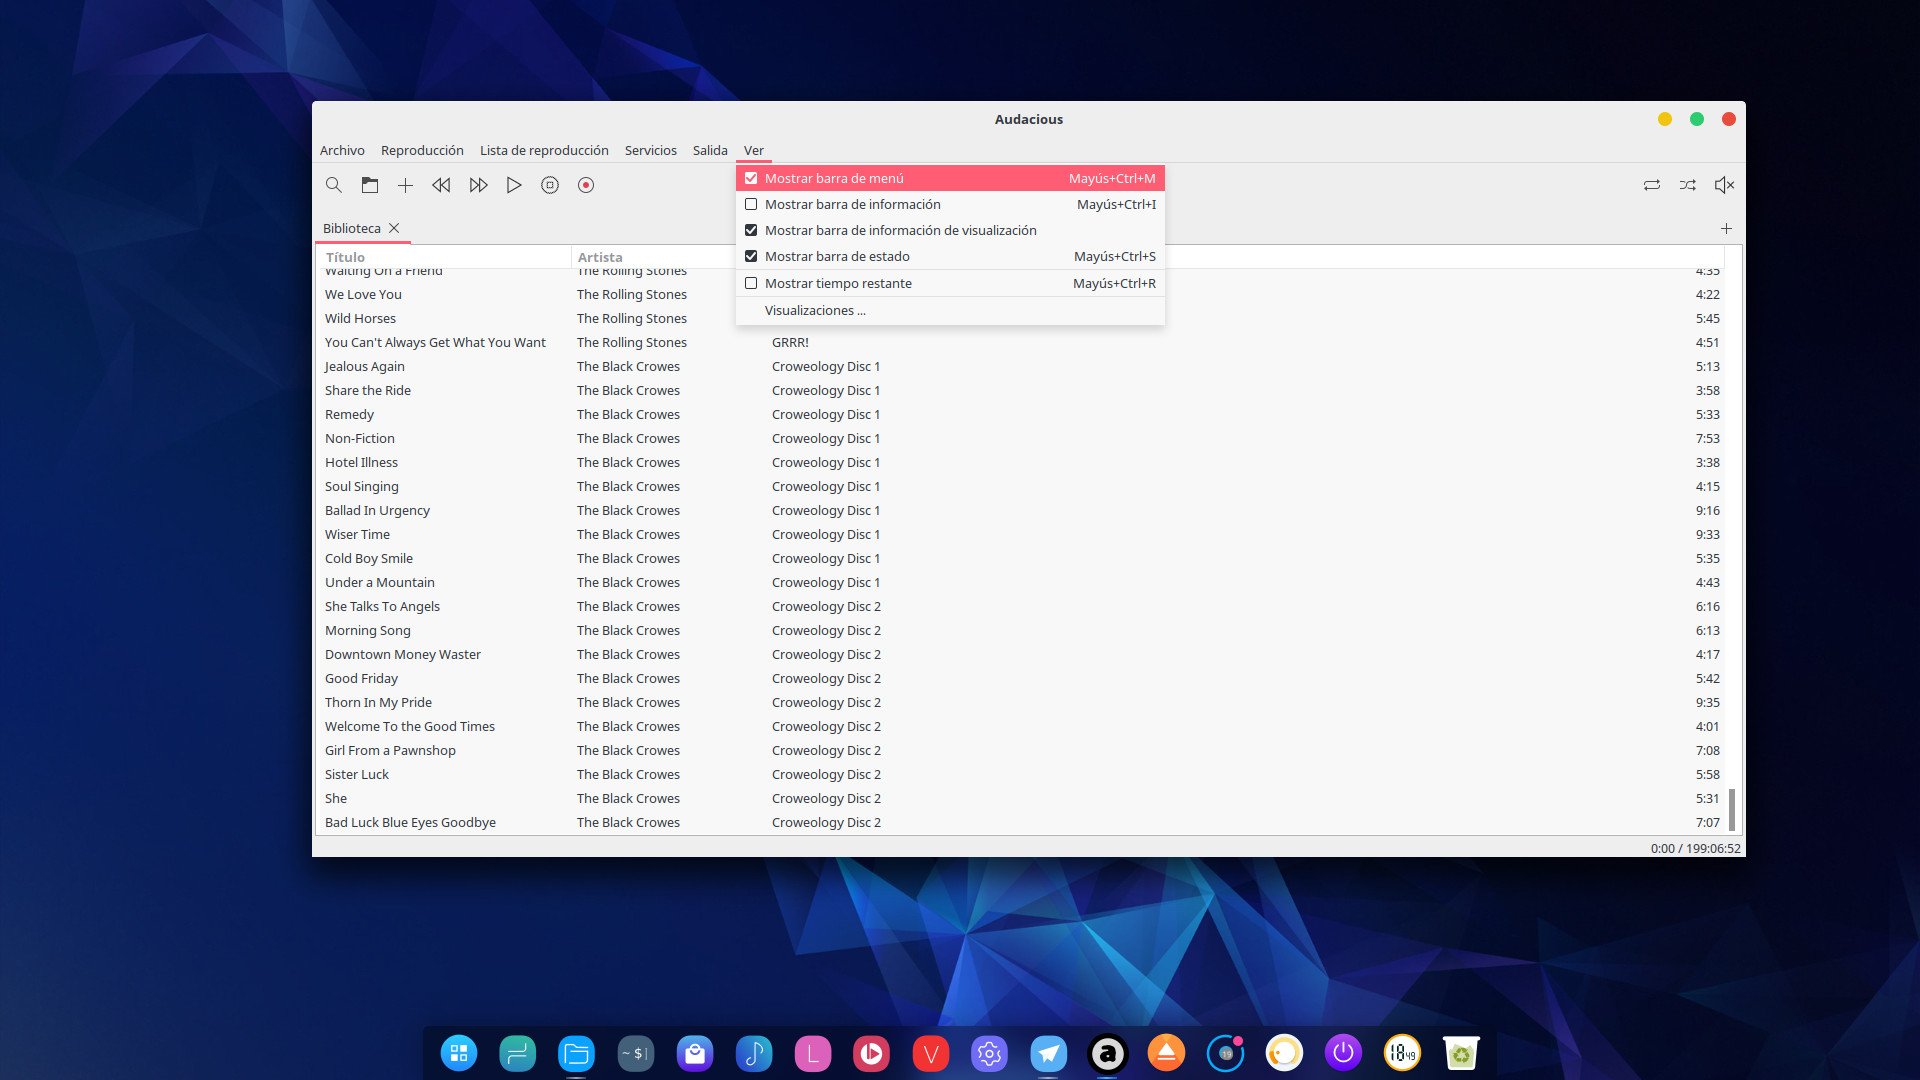1920x1080 pixels.
Task: Click the record stream icon
Action: click(x=586, y=185)
